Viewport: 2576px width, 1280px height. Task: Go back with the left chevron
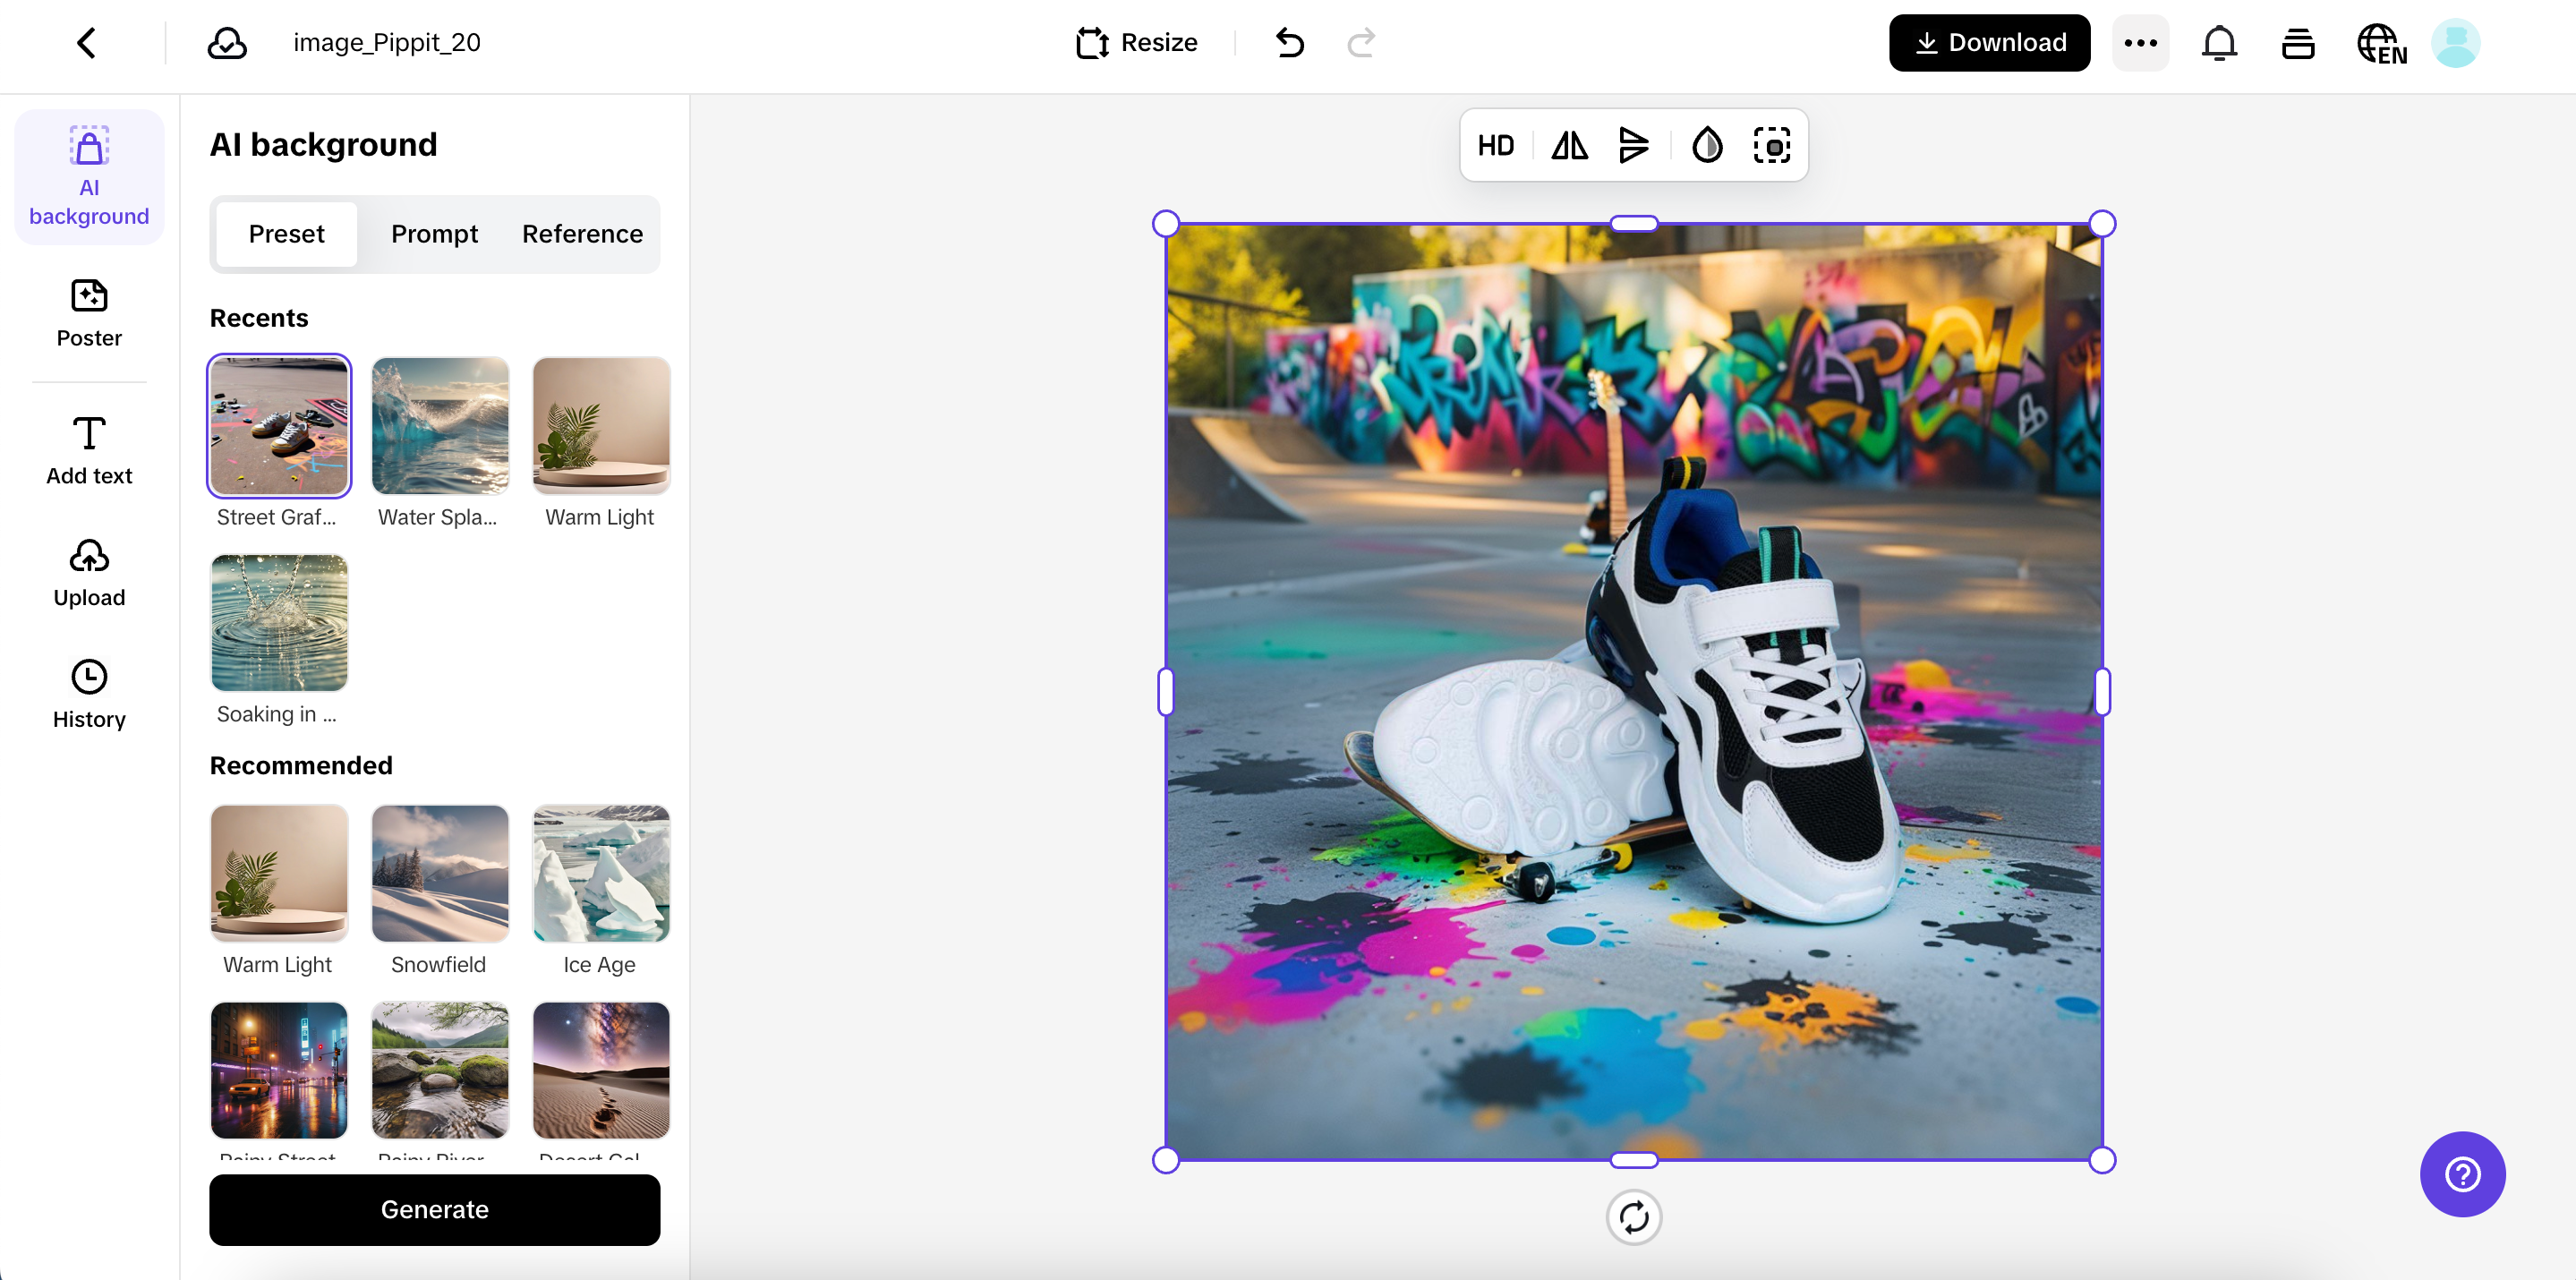coord(87,43)
